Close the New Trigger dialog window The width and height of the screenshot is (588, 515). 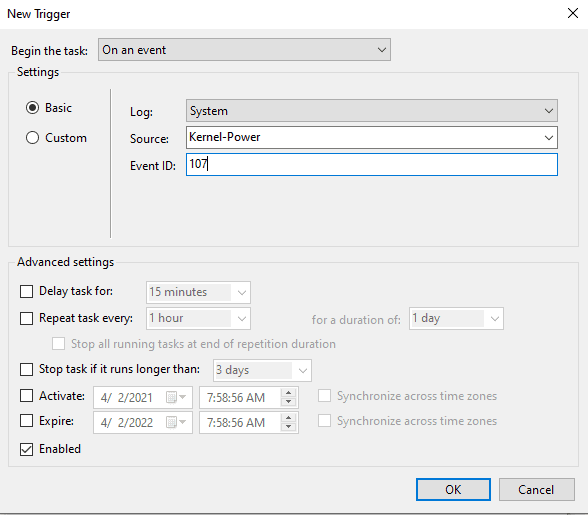click(x=573, y=14)
